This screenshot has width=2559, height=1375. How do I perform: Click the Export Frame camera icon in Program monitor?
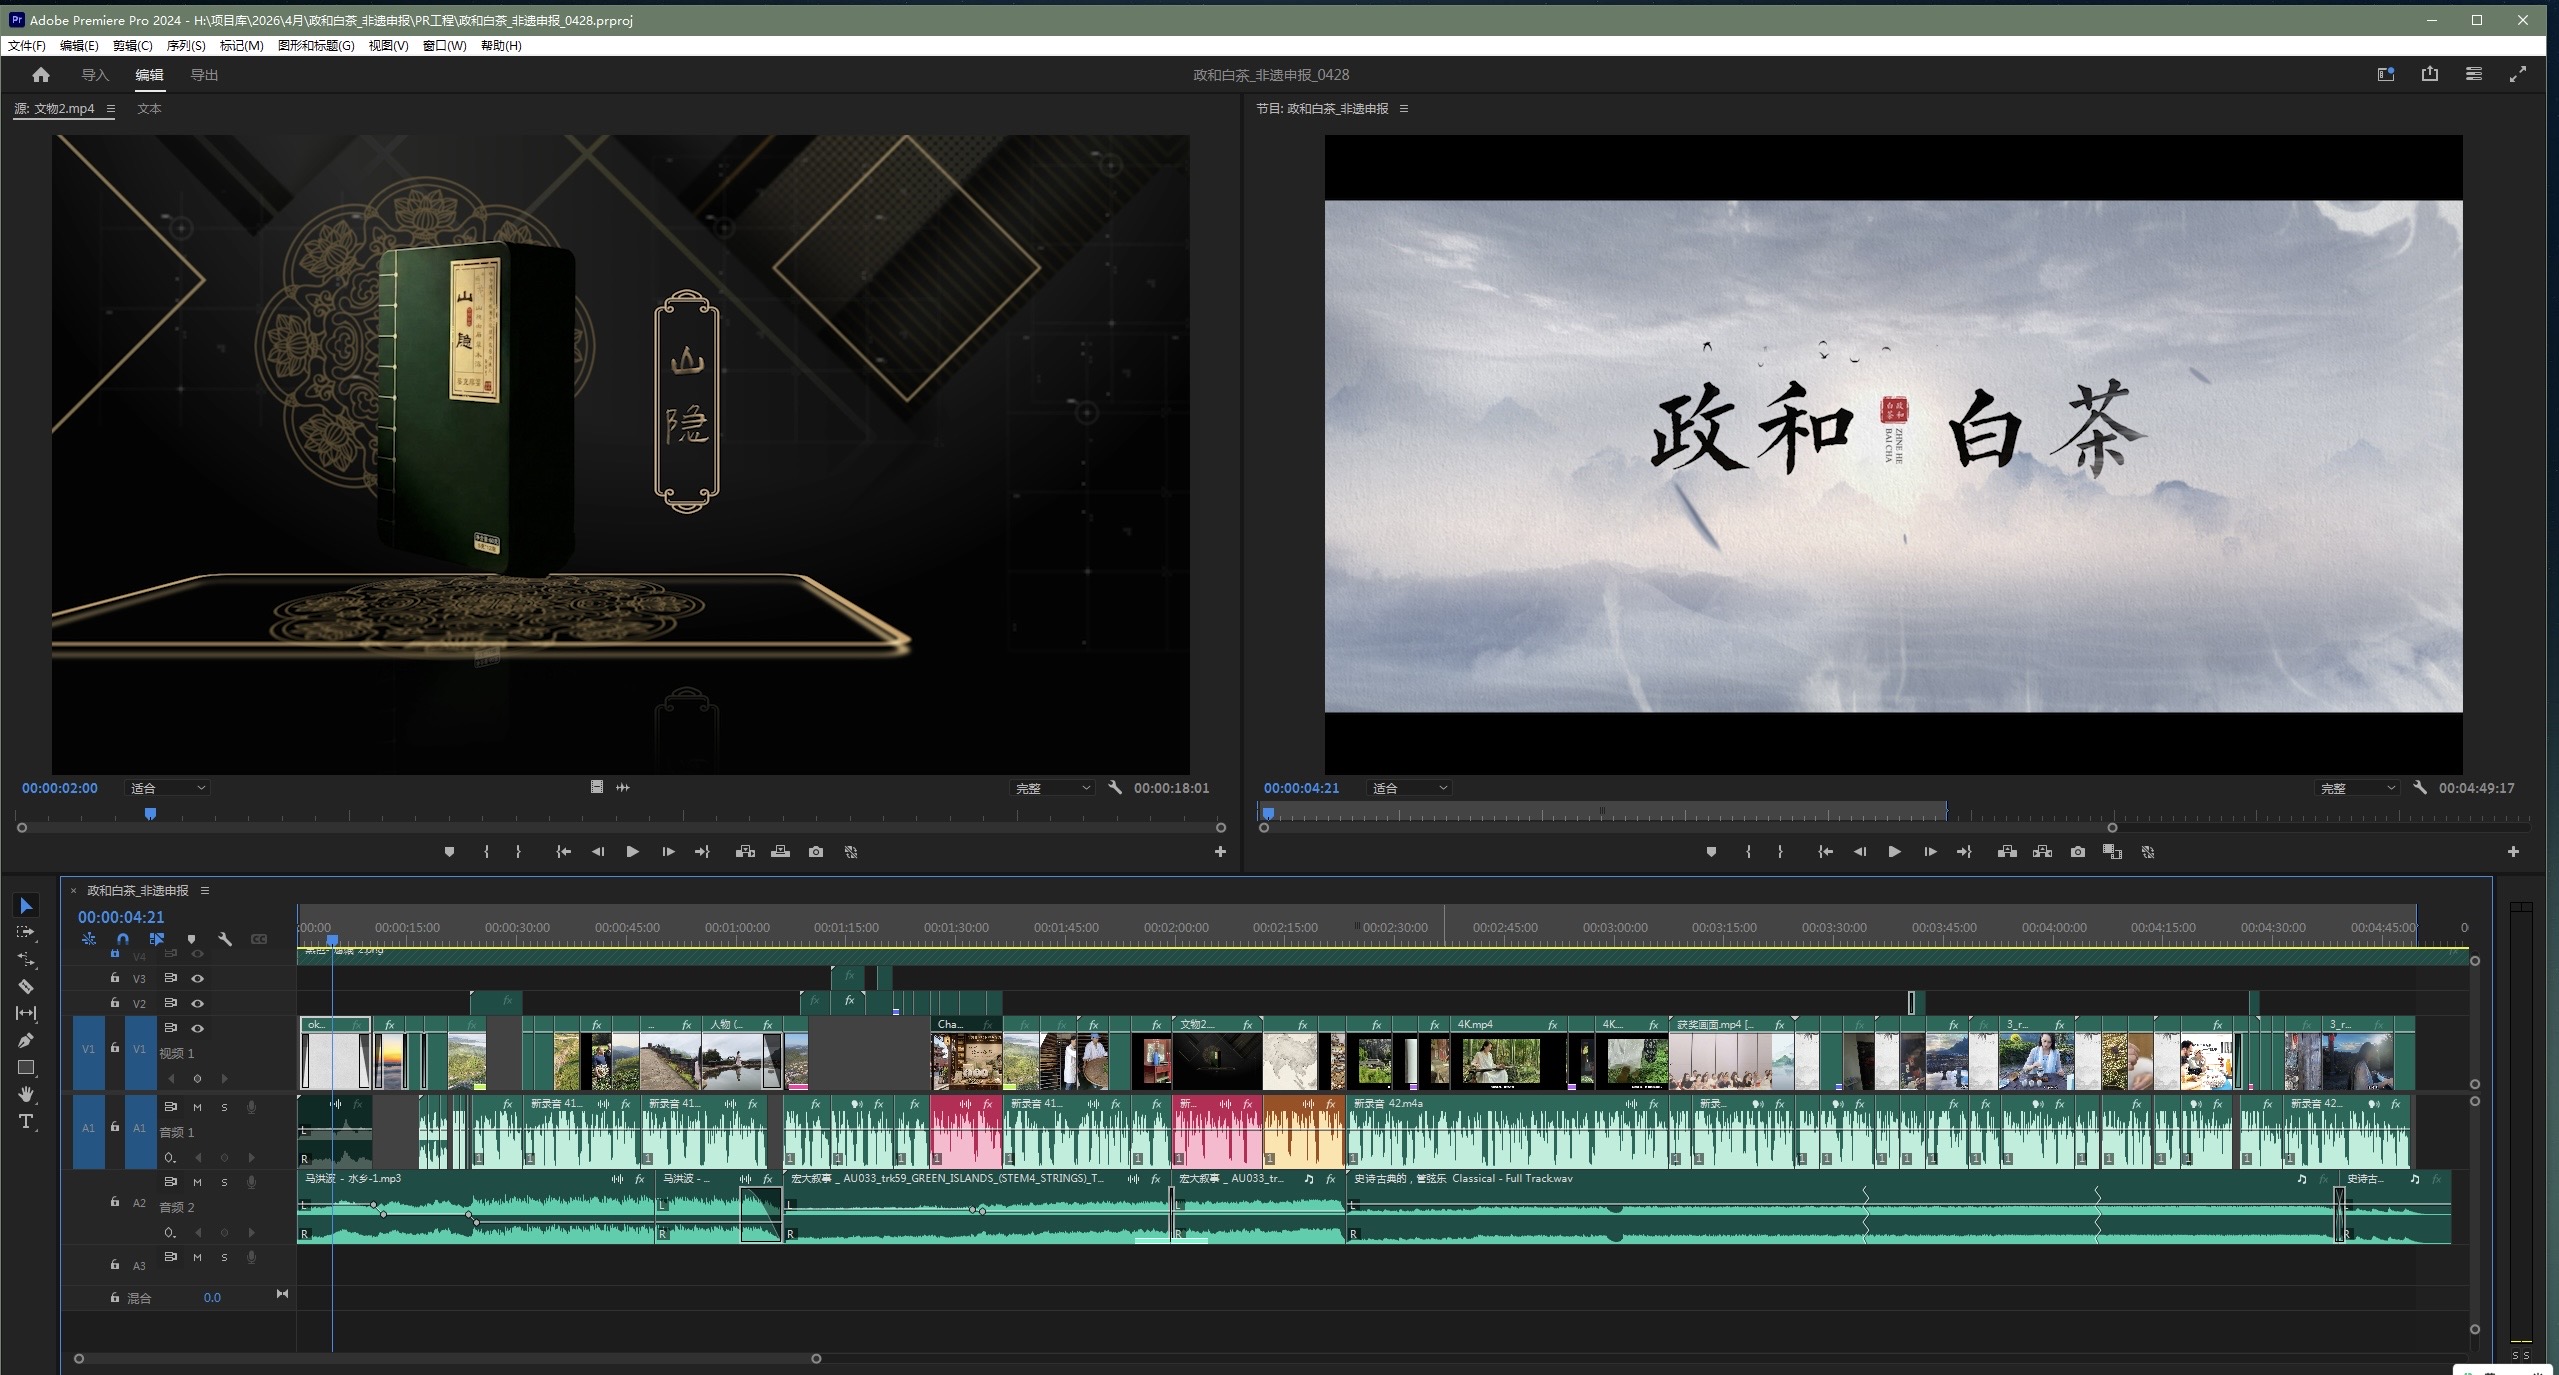[2078, 852]
